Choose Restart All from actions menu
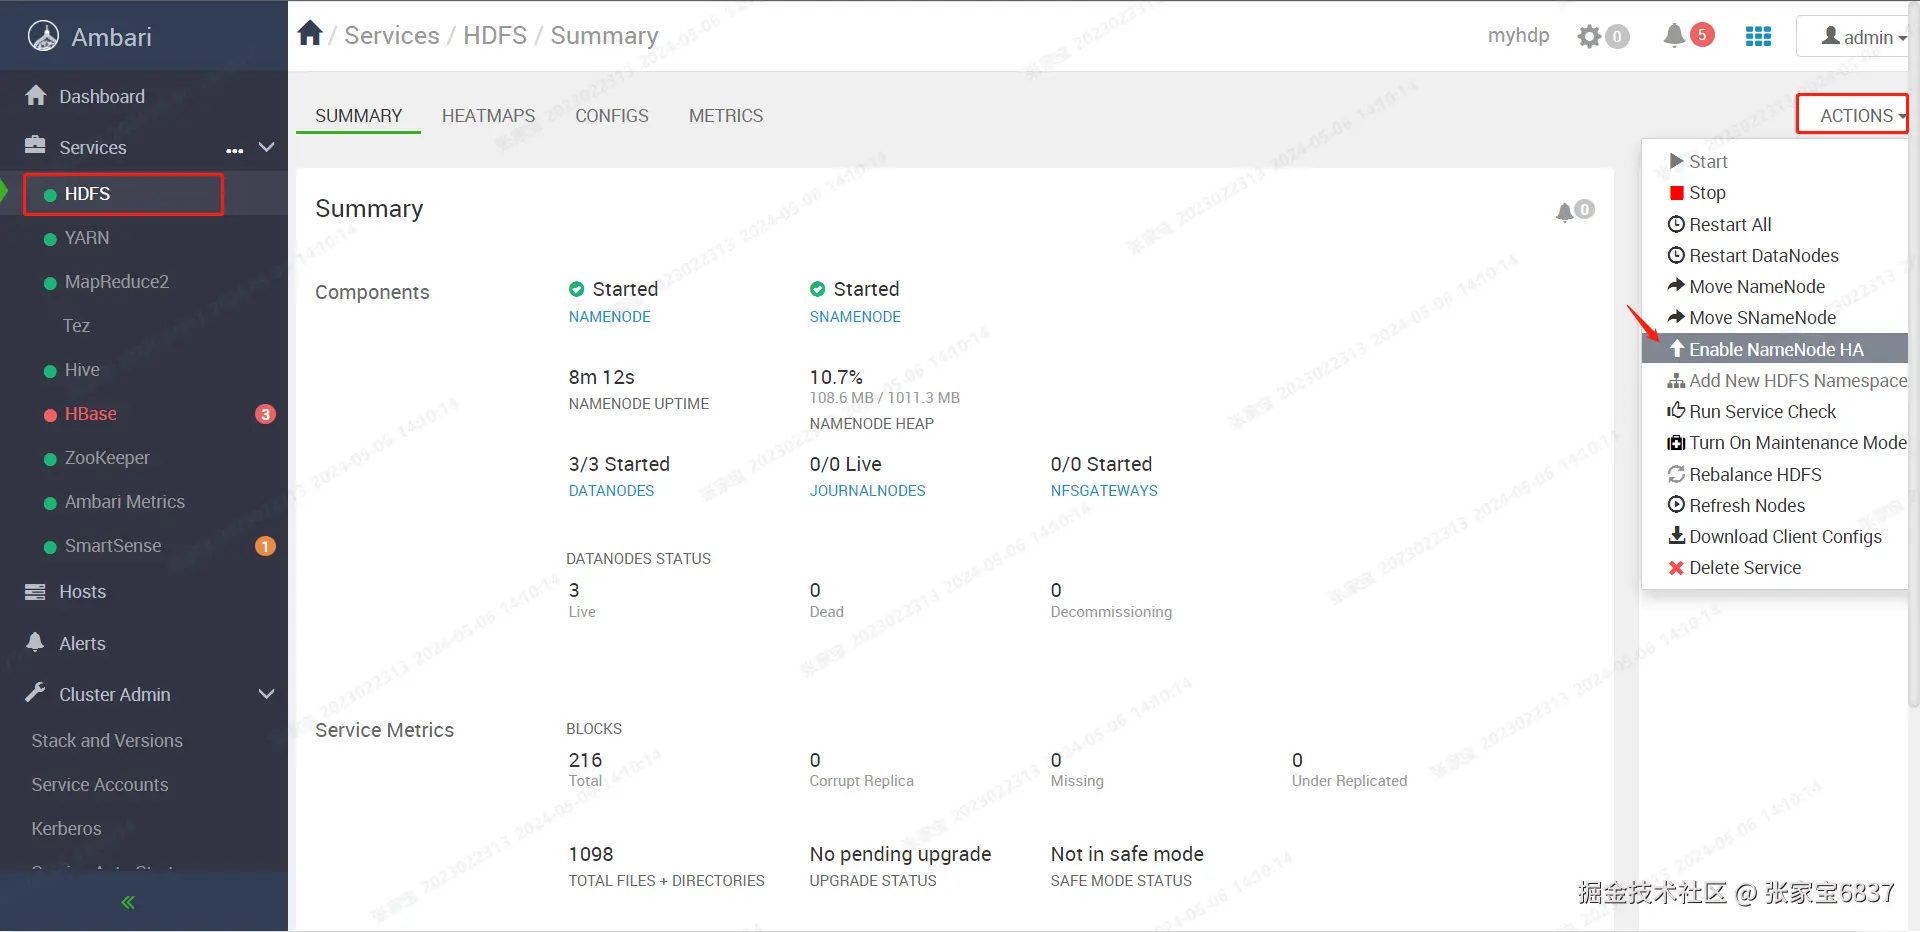Image resolution: width=1920 pixels, height=932 pixels. (x=1729, y=224)
